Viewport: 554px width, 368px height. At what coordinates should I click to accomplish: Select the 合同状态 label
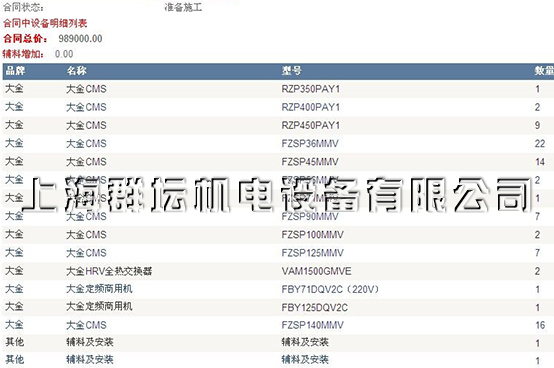[23, 7]
